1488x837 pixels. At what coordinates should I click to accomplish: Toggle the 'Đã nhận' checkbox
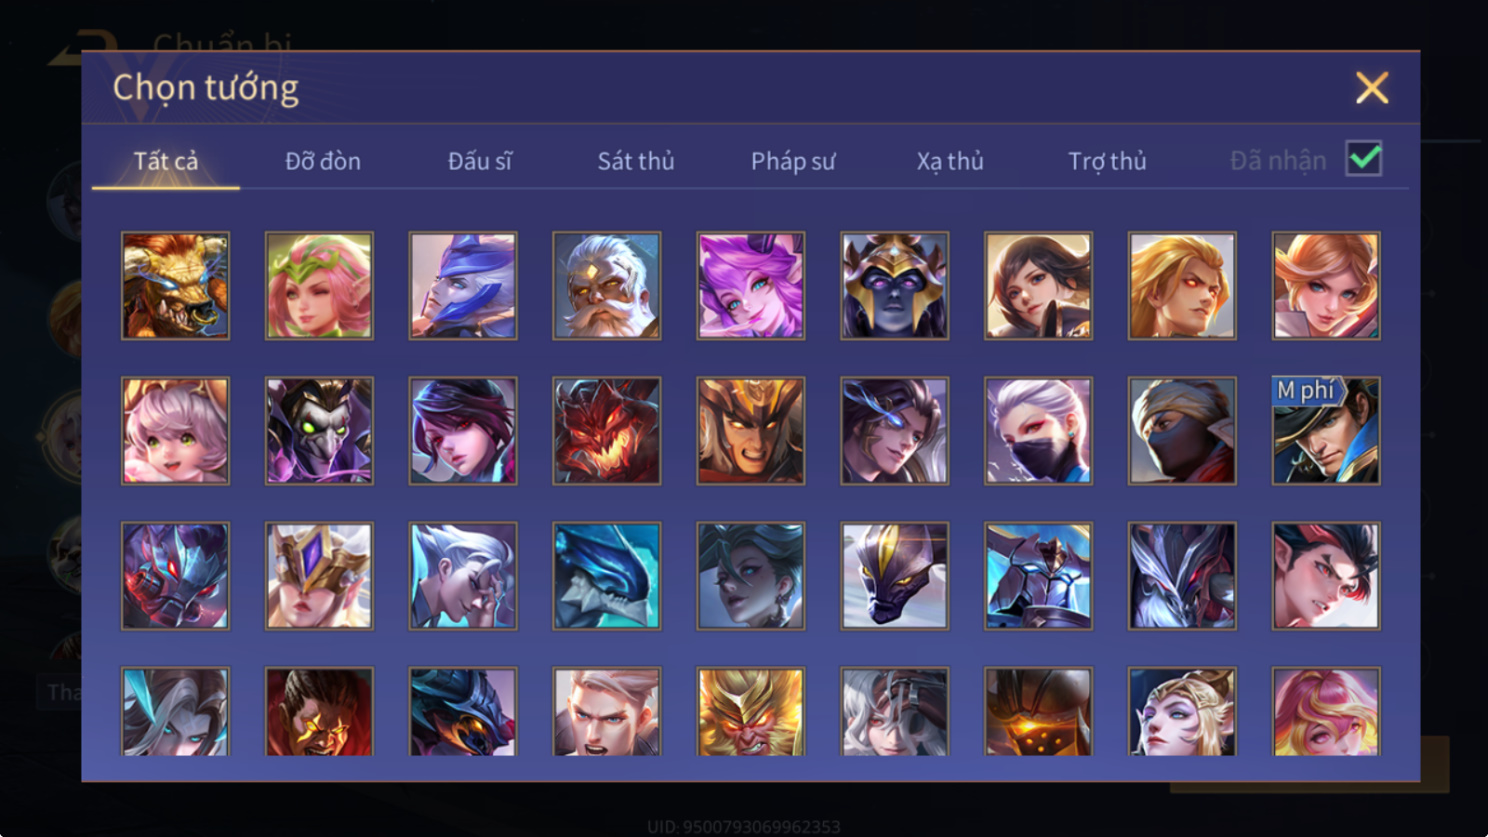(1364, 159)
